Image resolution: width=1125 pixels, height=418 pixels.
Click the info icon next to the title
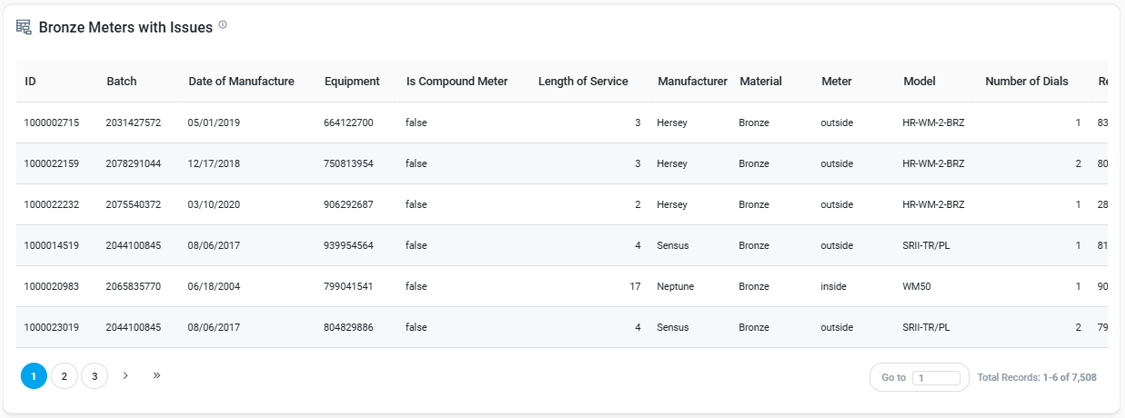click(x=223, y=25)
